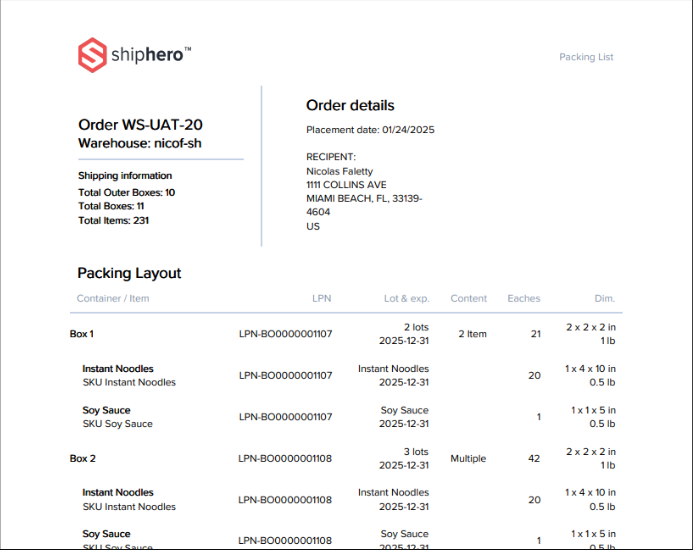
Task: Select the Dim. column header
Action: coord(604,298)
